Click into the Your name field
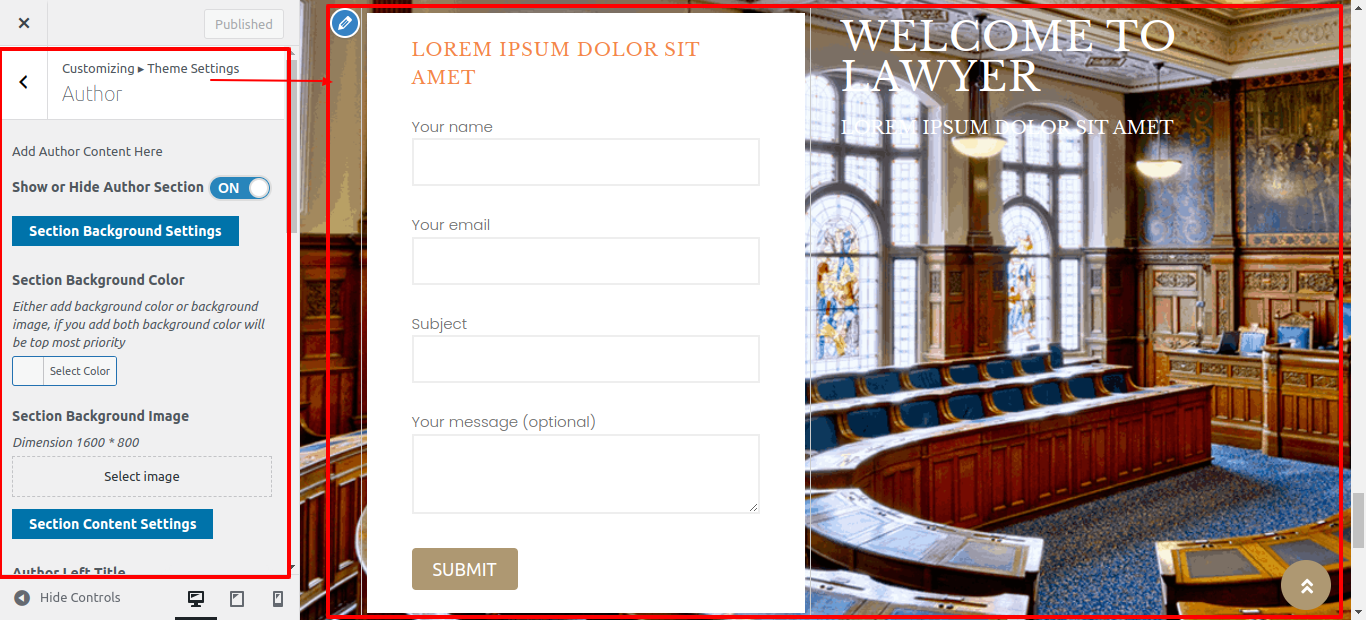The image size is (1366, 620). (585, 162)
